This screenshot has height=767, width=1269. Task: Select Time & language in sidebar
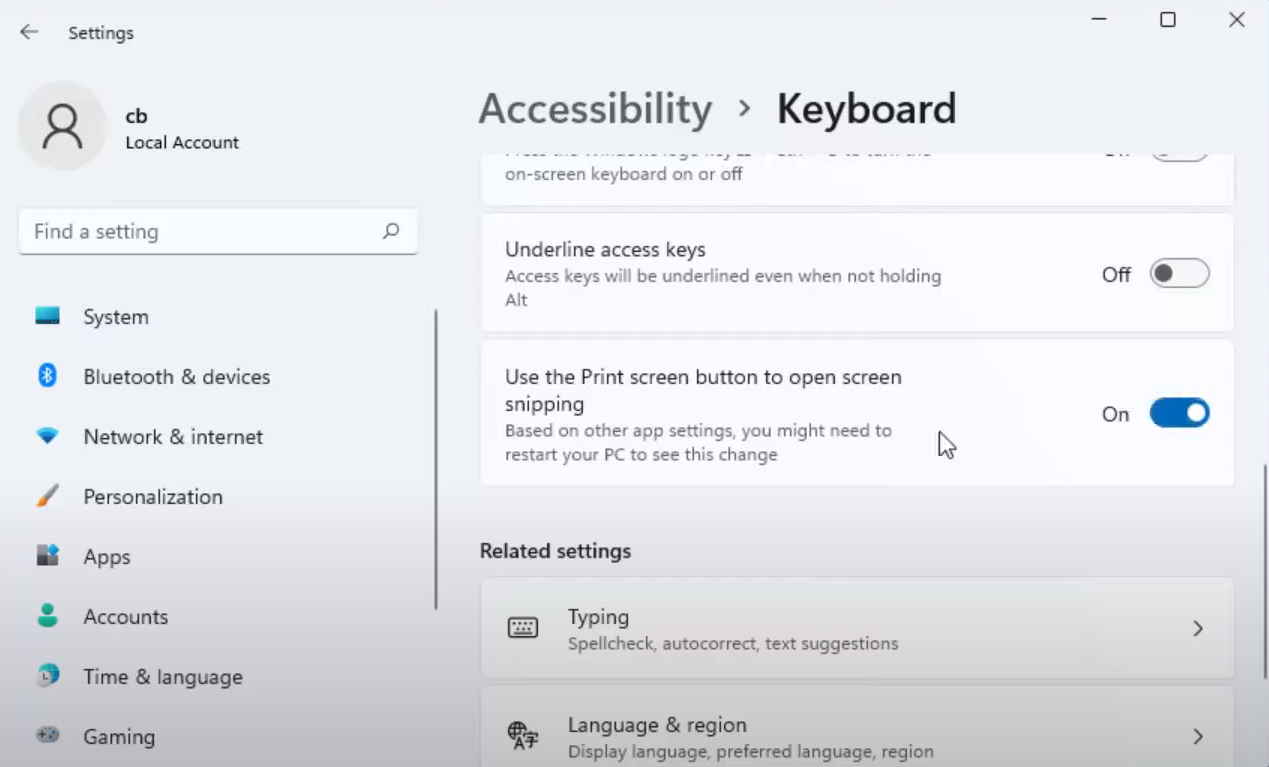pyautogui.click(x=162, y=677)
